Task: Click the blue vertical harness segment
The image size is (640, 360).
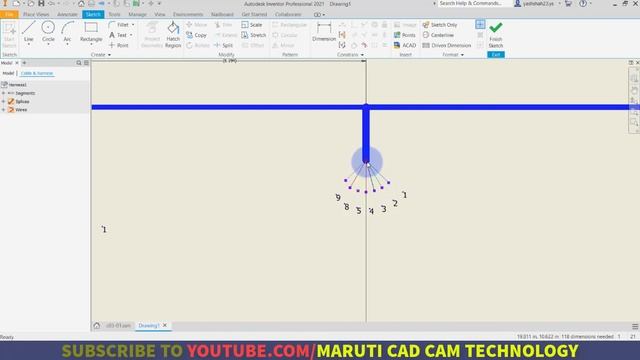Action: pyautogui.click(x=366, y=135)
